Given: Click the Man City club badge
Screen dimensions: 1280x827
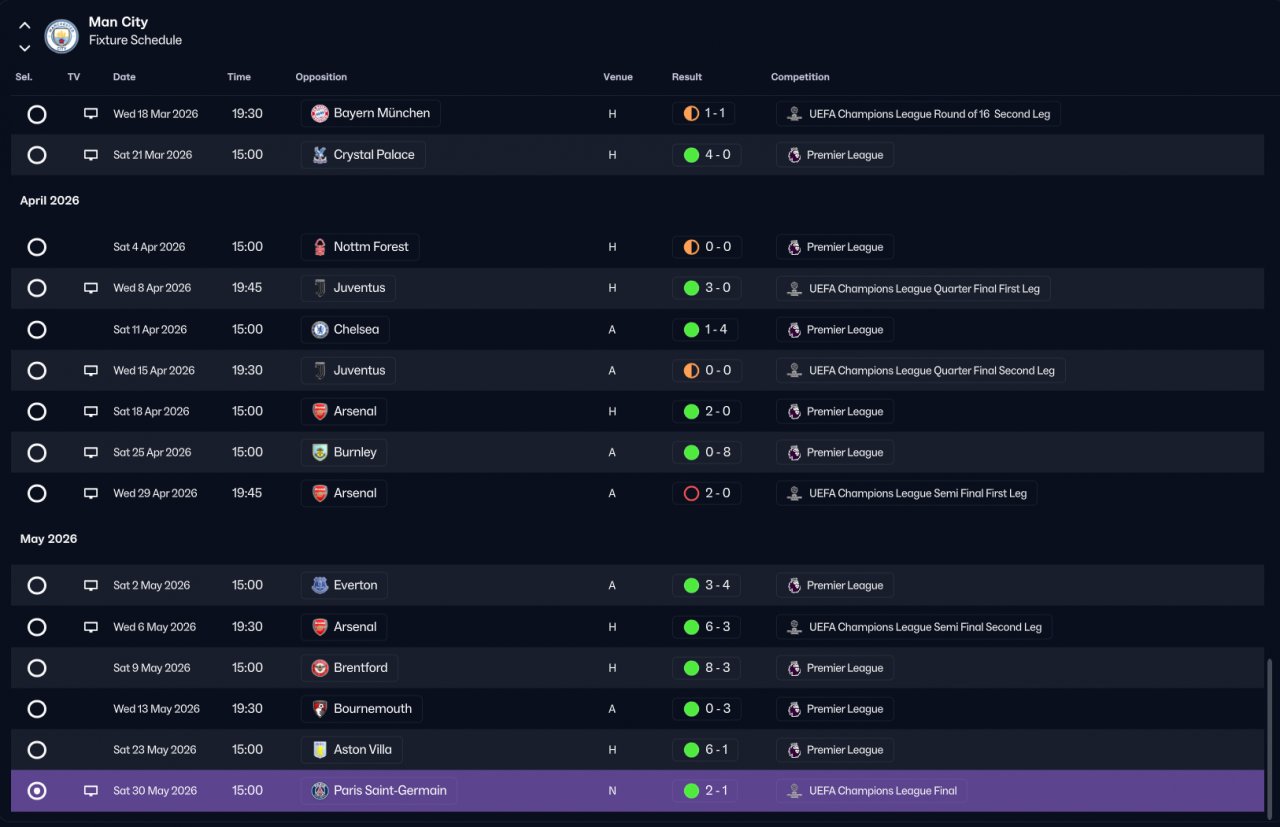Looking at the screenshot, I should tap(62, 37).
